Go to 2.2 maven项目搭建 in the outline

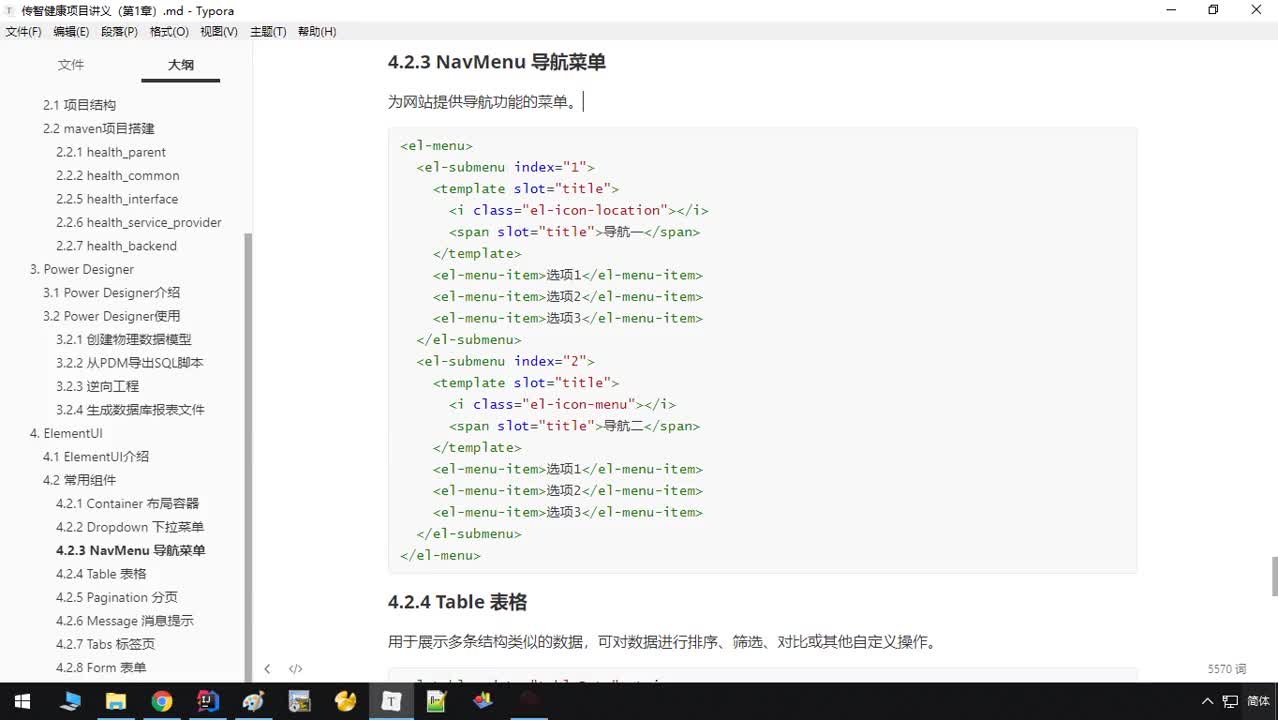click(x=99, y=128)
